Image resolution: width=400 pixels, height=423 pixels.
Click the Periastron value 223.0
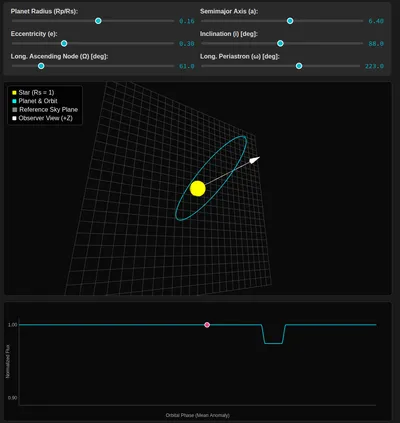pyautogui.click(x=374, y=66)
